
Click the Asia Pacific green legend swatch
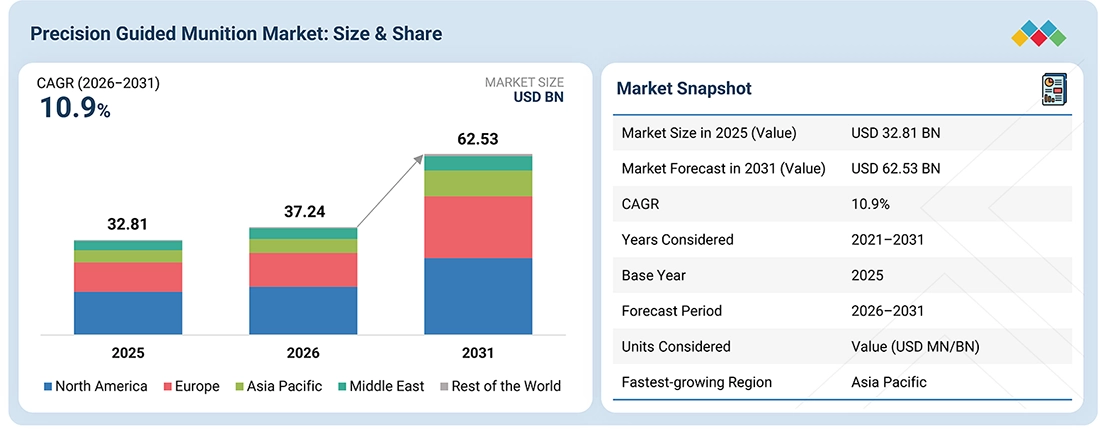tap(241, 386)
